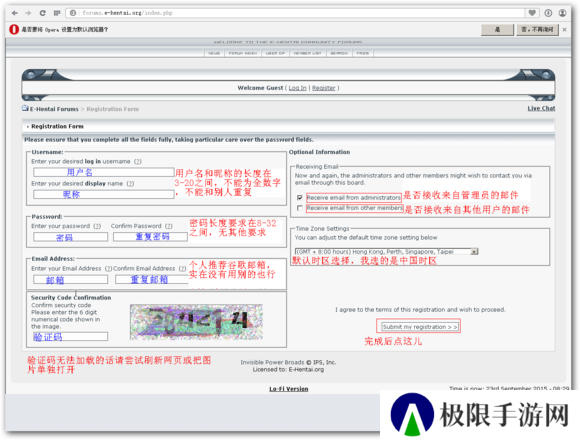The image size is (580, 440).
Task: Click the captcha security code image
Action: (196, 322)
